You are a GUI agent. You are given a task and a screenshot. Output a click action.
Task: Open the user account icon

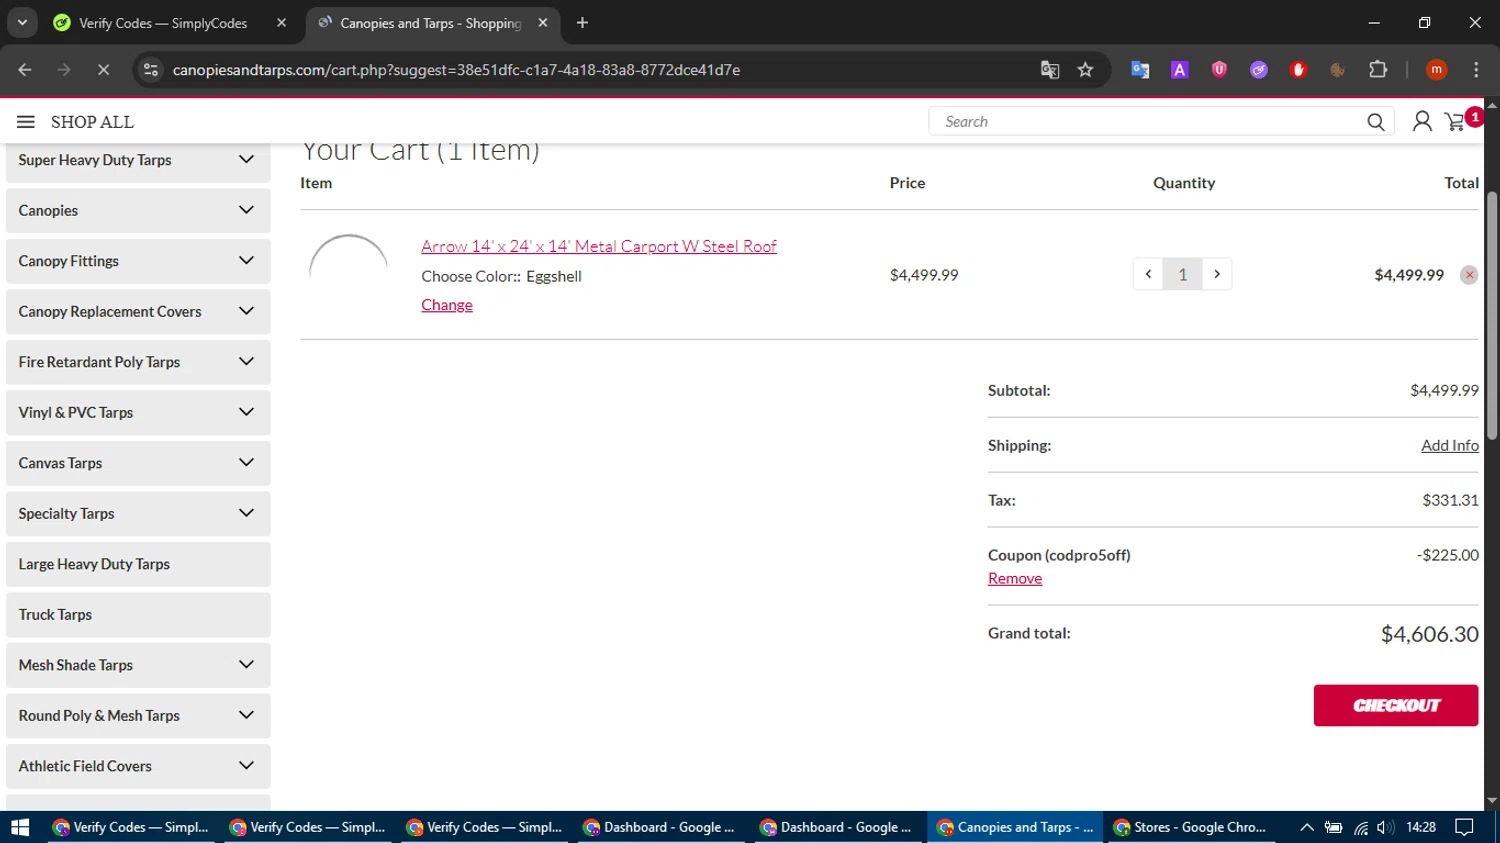(1421, 122)
